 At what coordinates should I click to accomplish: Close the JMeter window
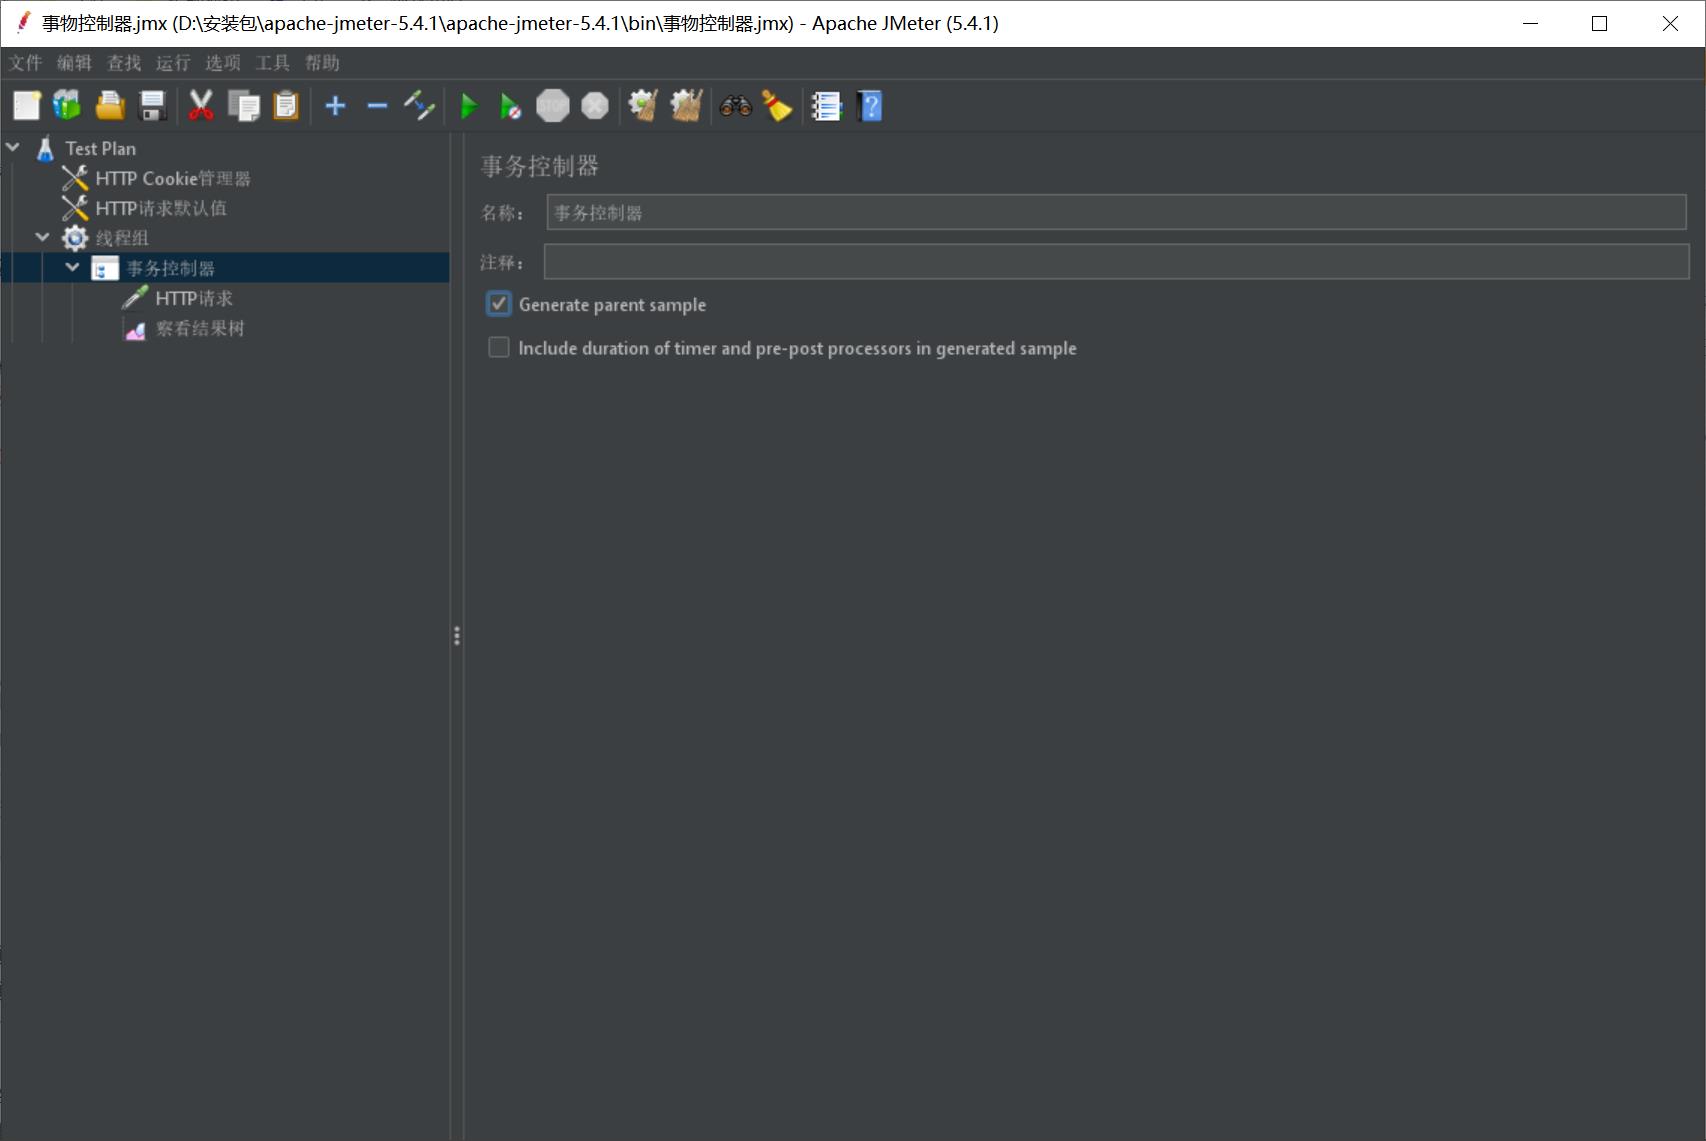pyautogui.click(x=1670, y=23)
